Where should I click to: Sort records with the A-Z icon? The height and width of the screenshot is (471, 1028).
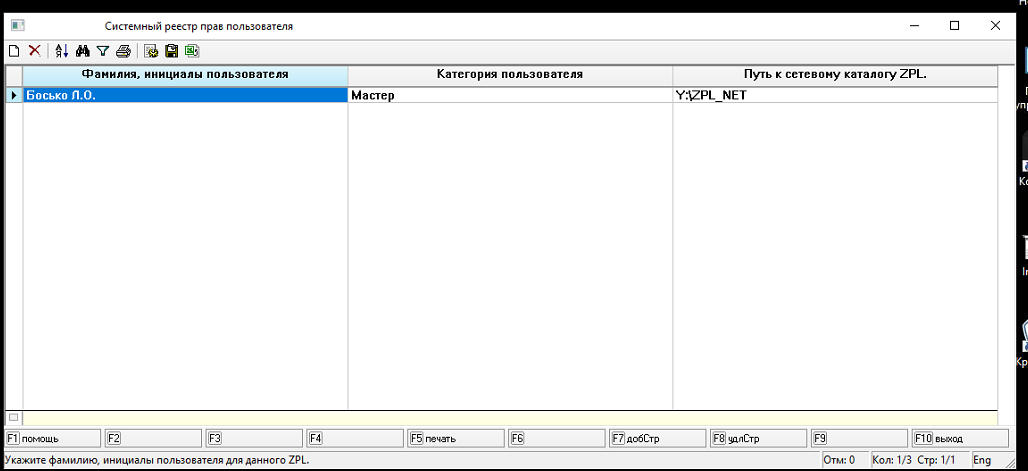(62, 51)
